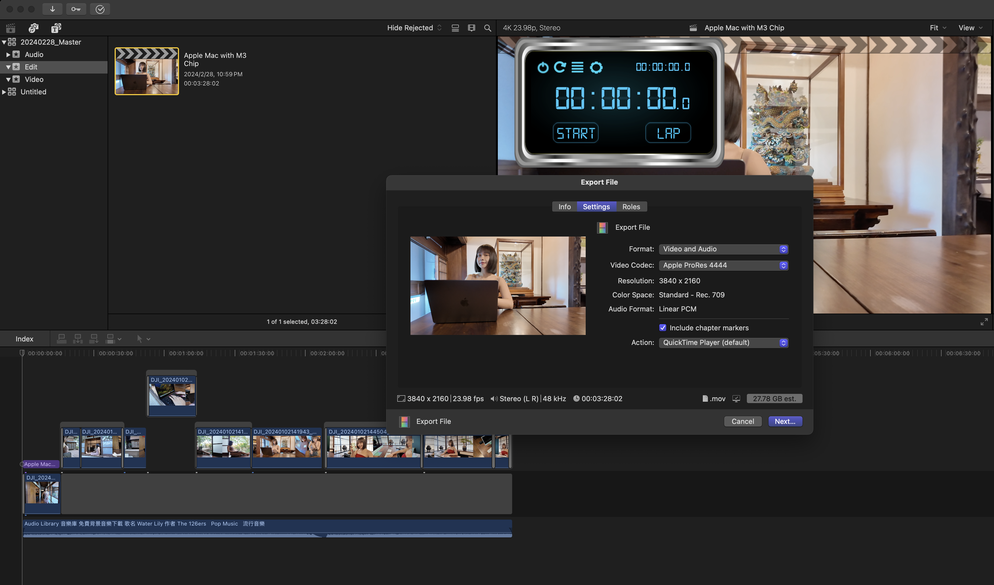Click the Export File destination icon beside tabs

(602, 228)
